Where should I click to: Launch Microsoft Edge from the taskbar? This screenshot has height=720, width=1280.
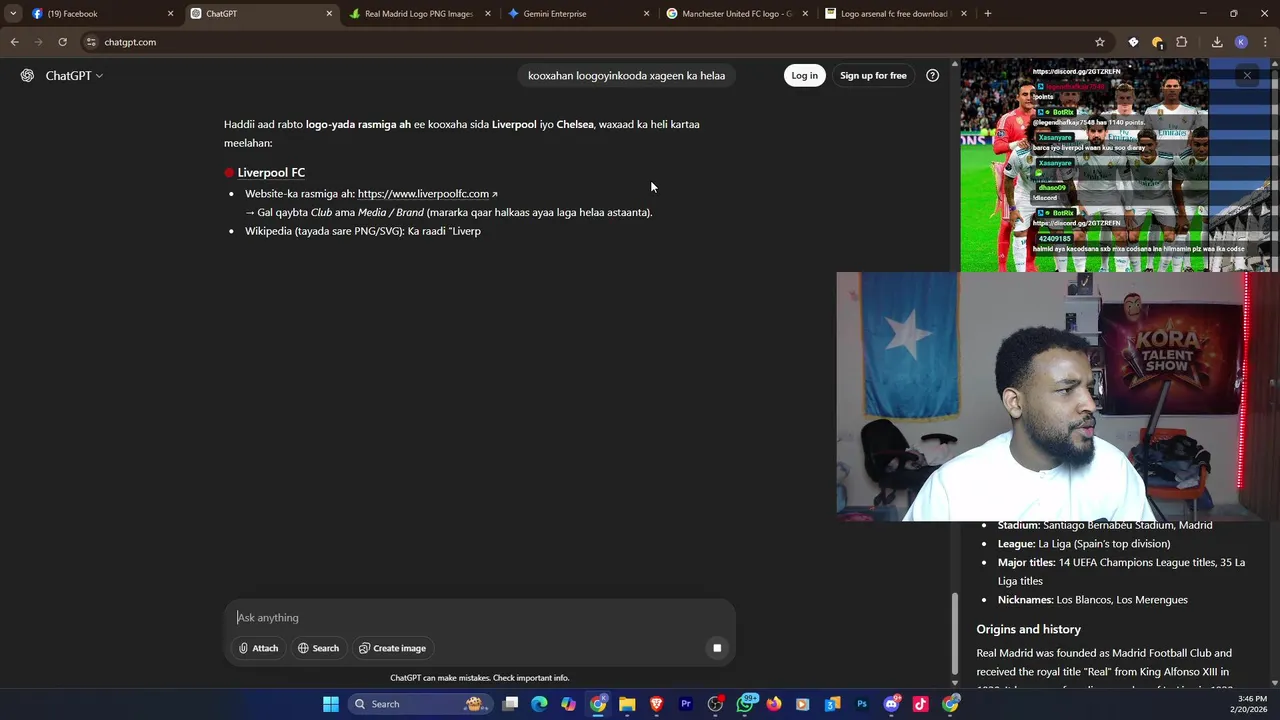(x=539, y=704)
